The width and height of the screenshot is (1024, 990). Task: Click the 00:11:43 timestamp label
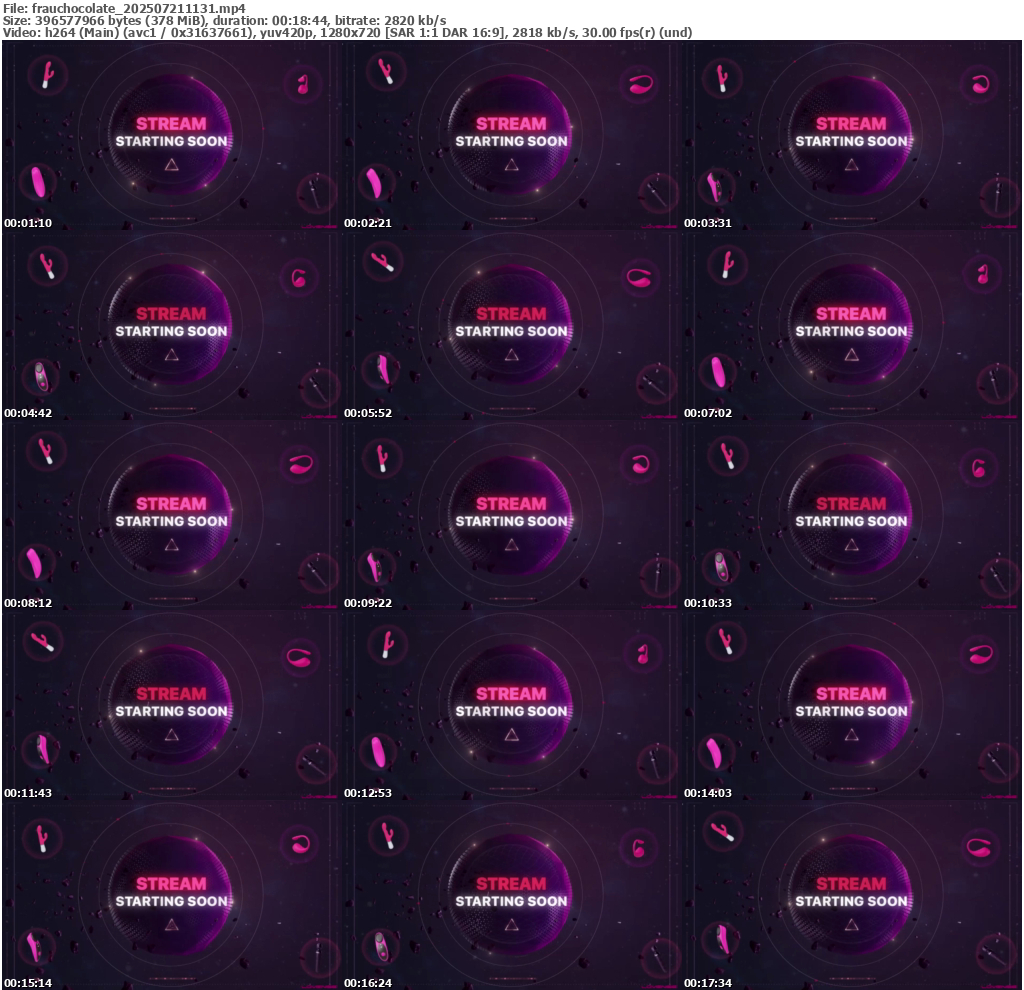[28, 793]
